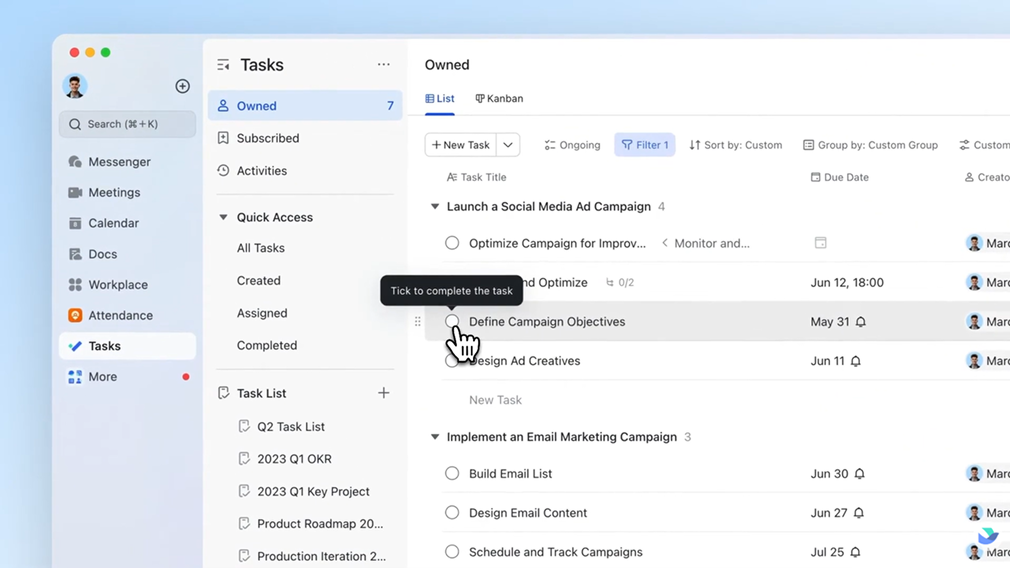Mark Build Email List task complete
The image size is (1010, 568).
coord(452,474)
